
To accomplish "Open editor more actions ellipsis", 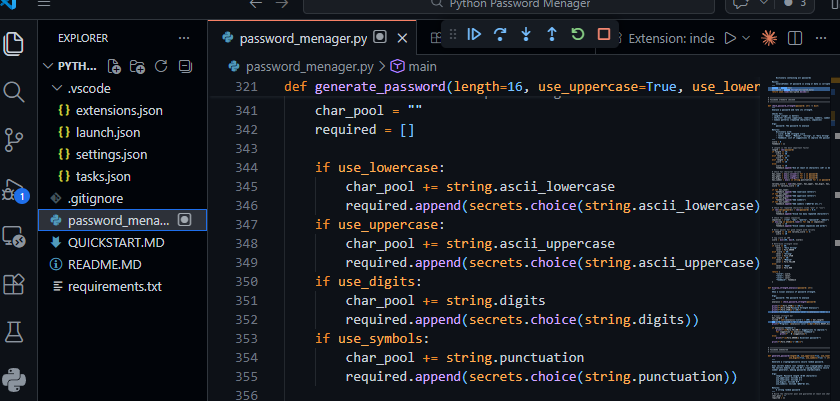I will [821, 38].
